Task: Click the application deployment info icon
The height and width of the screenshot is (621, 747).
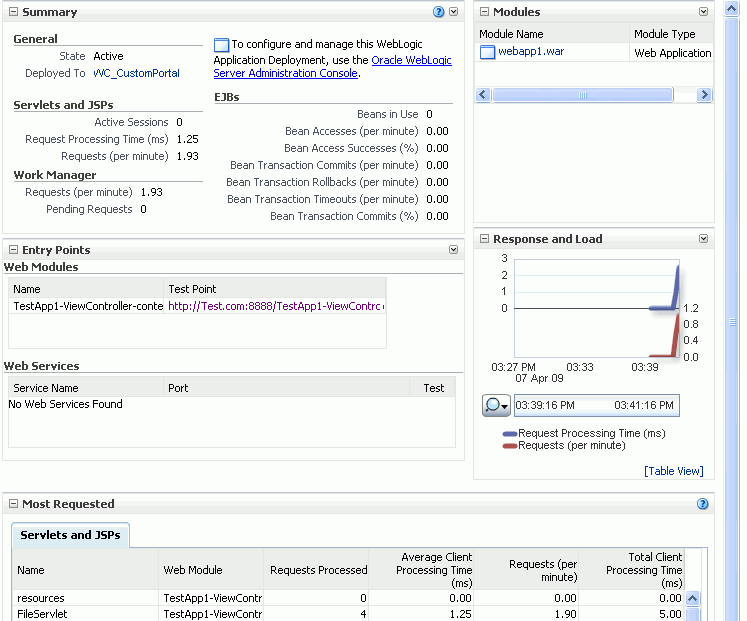Action: (221, 45)
